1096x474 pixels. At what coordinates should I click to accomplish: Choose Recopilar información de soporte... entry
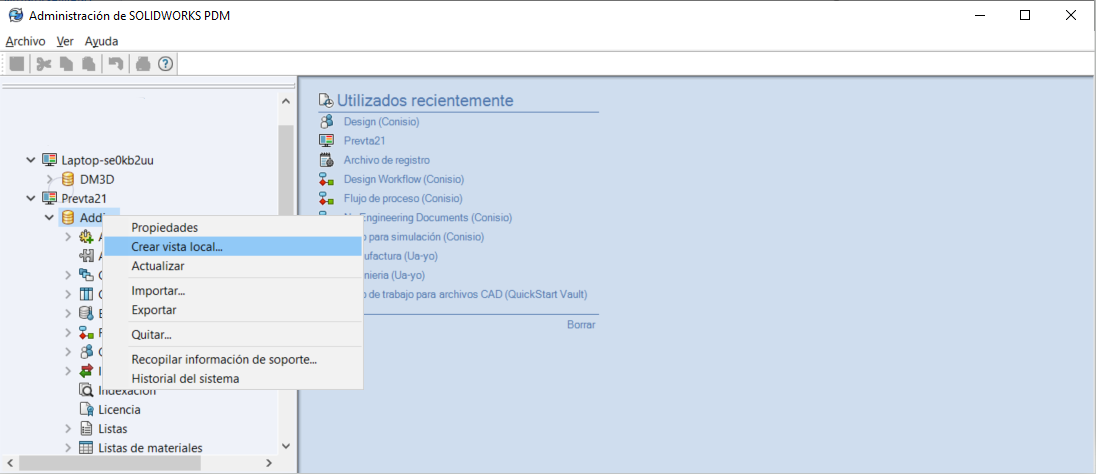(233, 360)
